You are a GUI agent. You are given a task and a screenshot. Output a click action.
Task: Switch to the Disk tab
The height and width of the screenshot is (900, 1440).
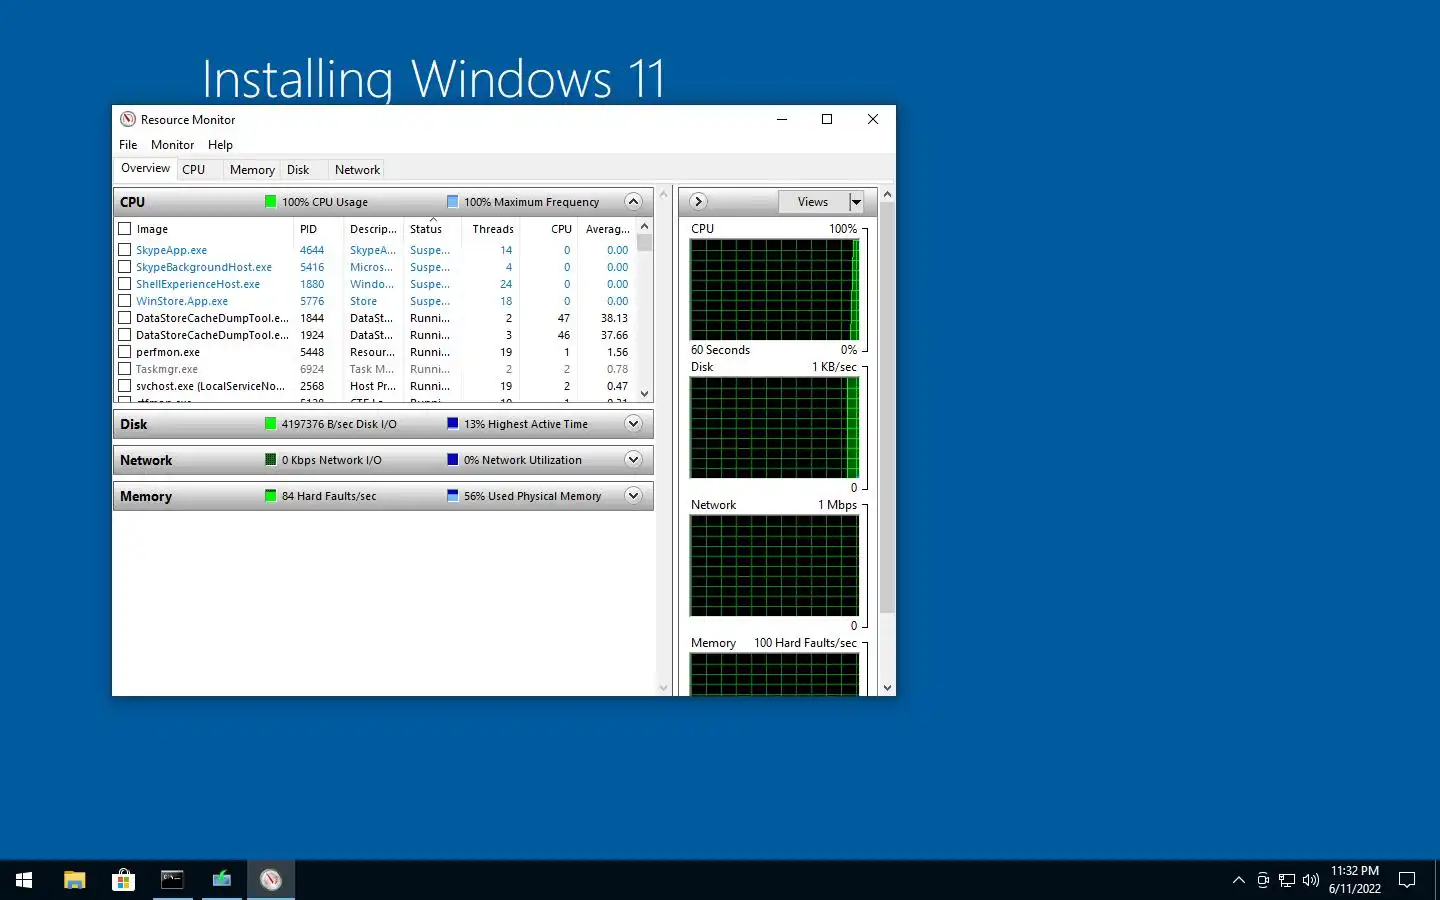(298, 170)
